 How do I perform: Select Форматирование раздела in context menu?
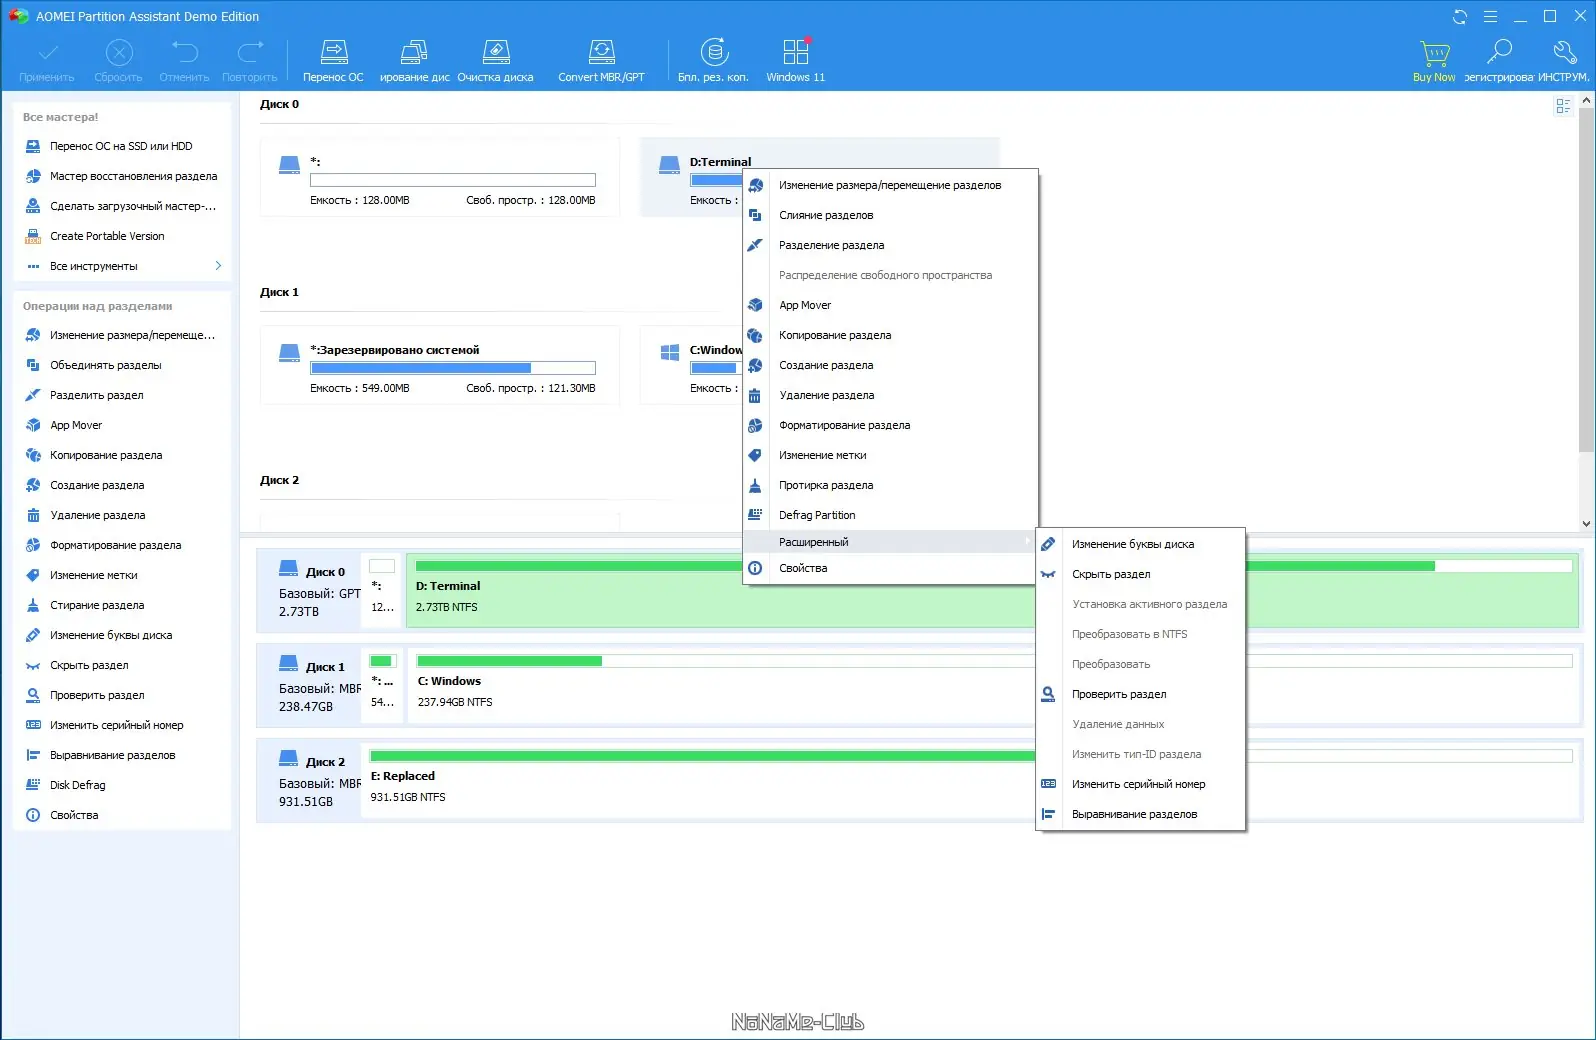[x=890, y=425]
